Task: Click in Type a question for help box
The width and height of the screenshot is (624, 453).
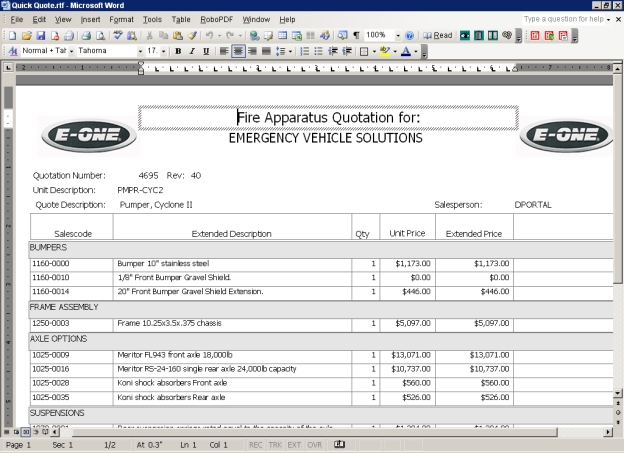Action: point(564,19)
